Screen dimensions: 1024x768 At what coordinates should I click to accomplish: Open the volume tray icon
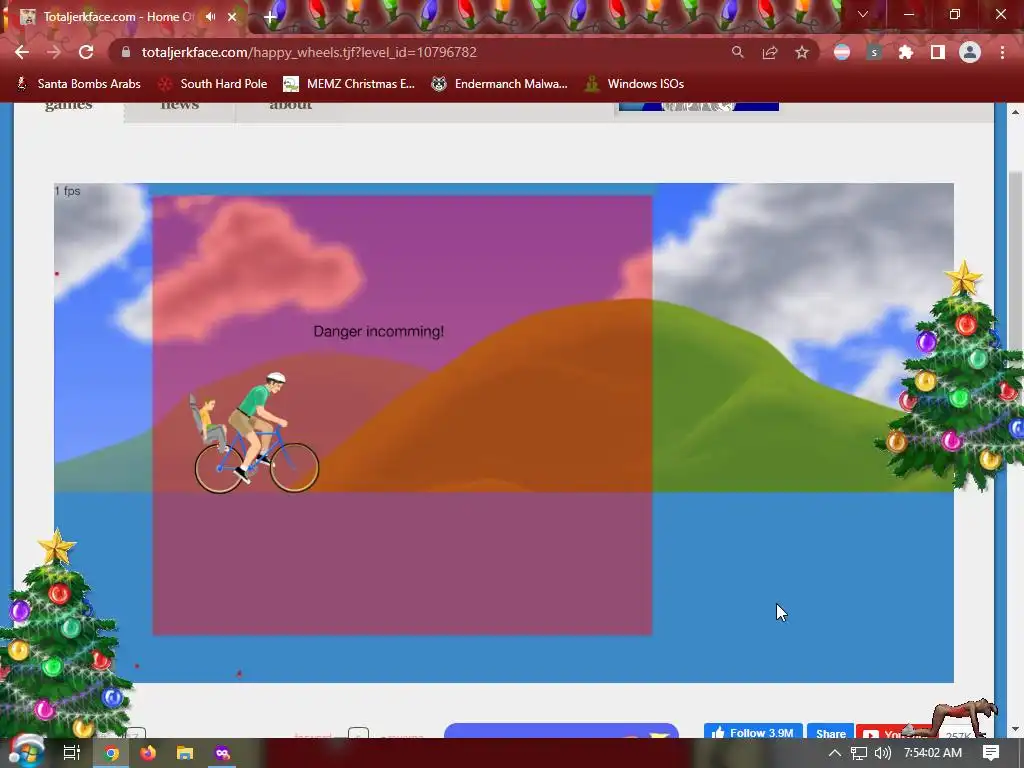(x=882, y=753)
